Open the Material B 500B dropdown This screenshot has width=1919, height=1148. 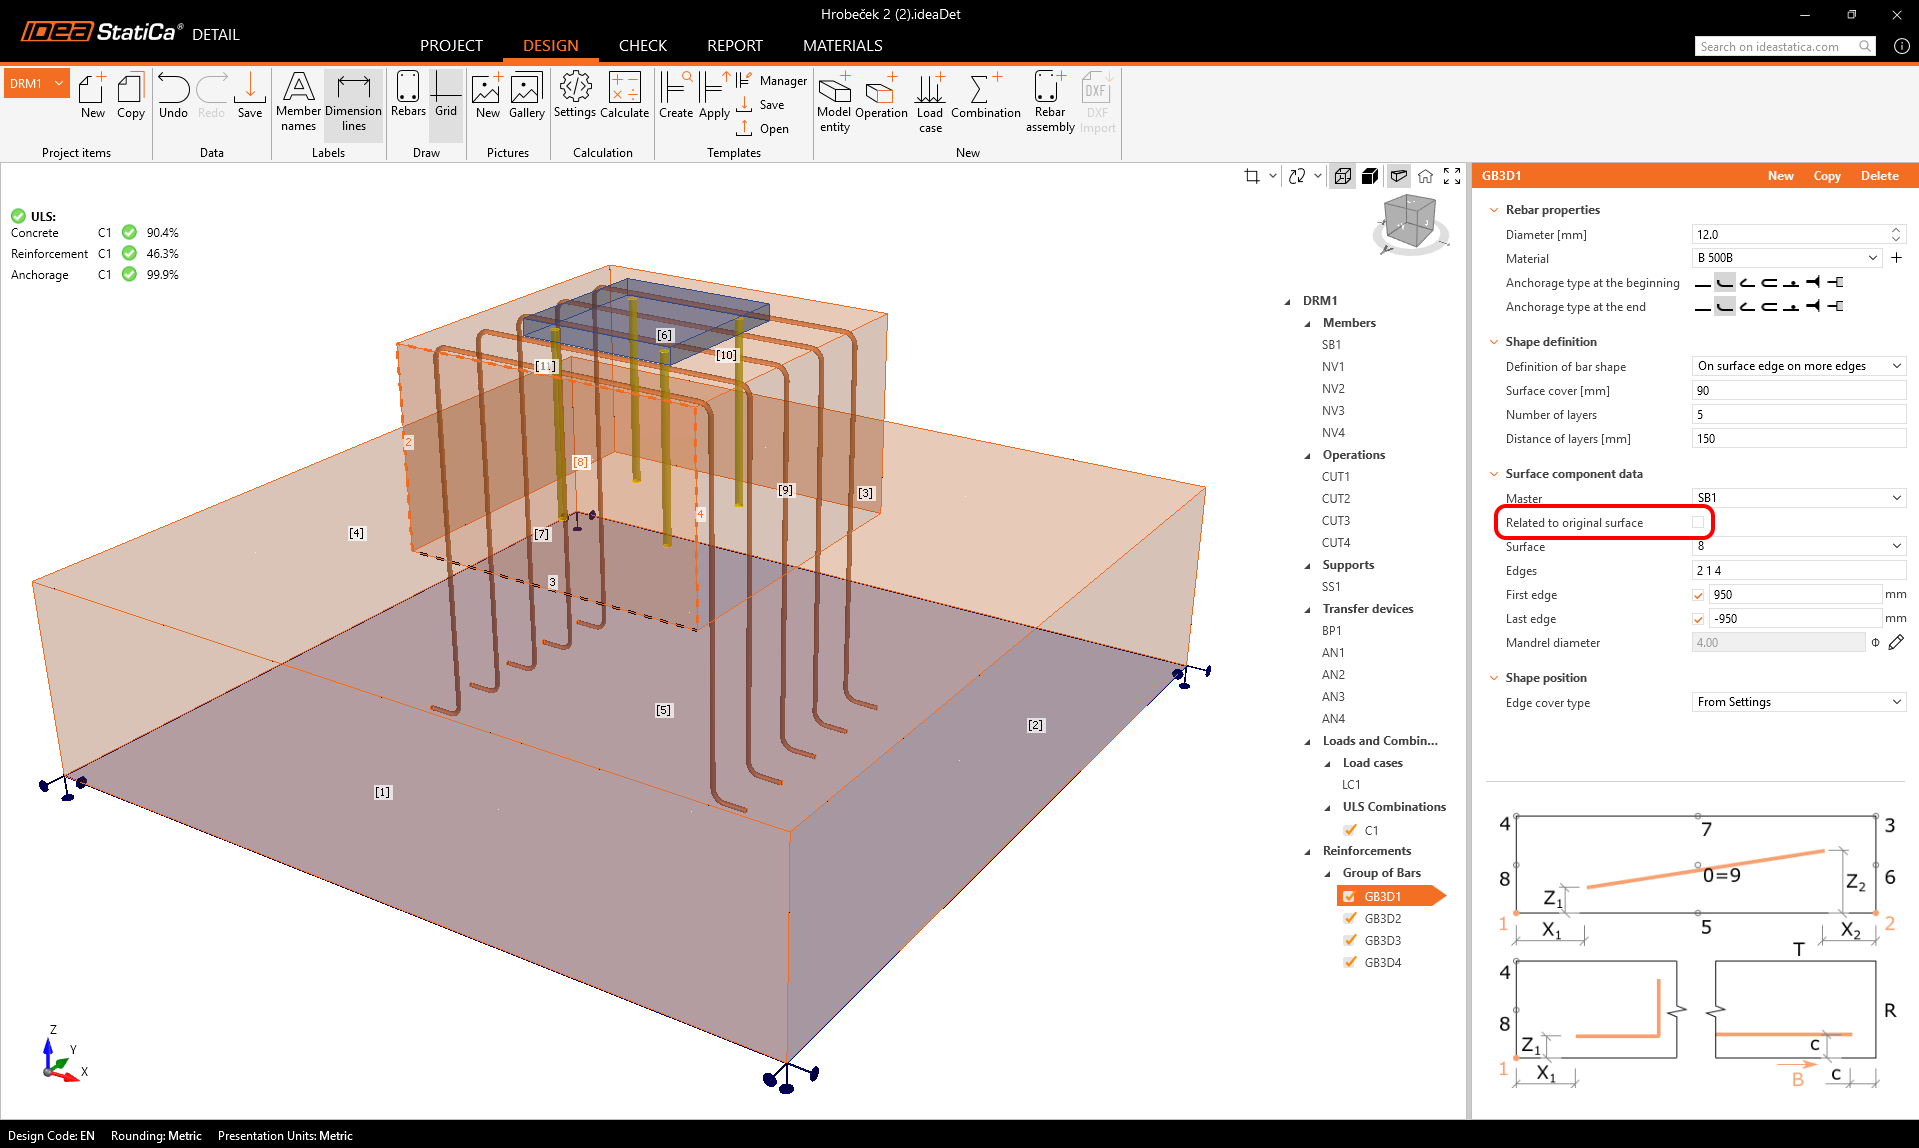[x=1786, y=258]
